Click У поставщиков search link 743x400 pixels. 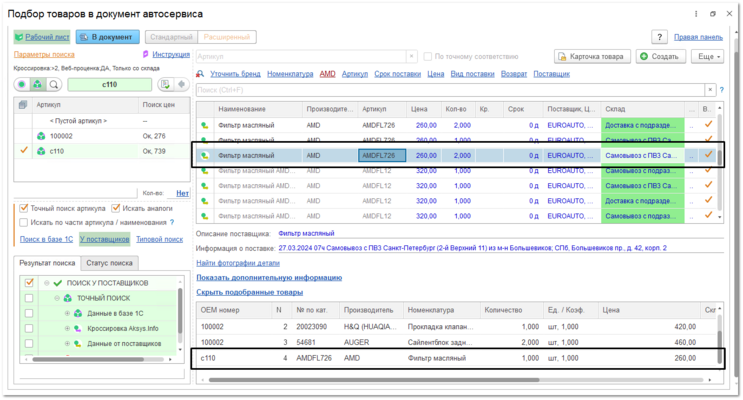[104, 239]
